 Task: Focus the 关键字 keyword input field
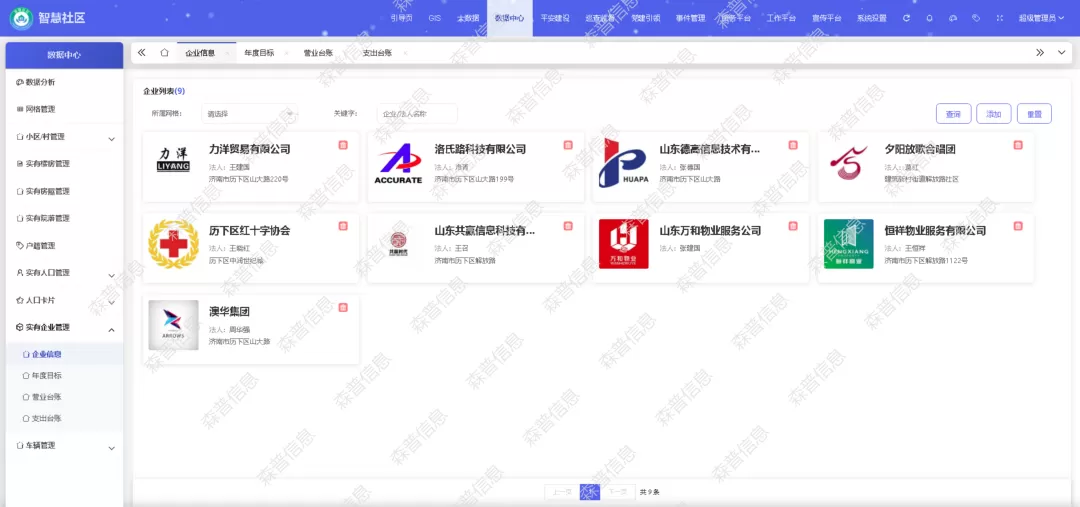pyautogui.click(x=417, y=114)
